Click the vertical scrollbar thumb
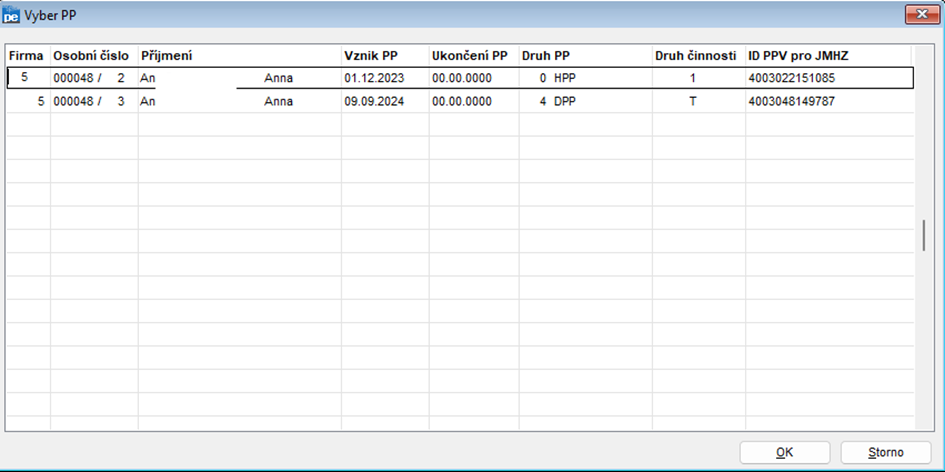This screenshot has width=945, height=472. click(x=924, y=236)
